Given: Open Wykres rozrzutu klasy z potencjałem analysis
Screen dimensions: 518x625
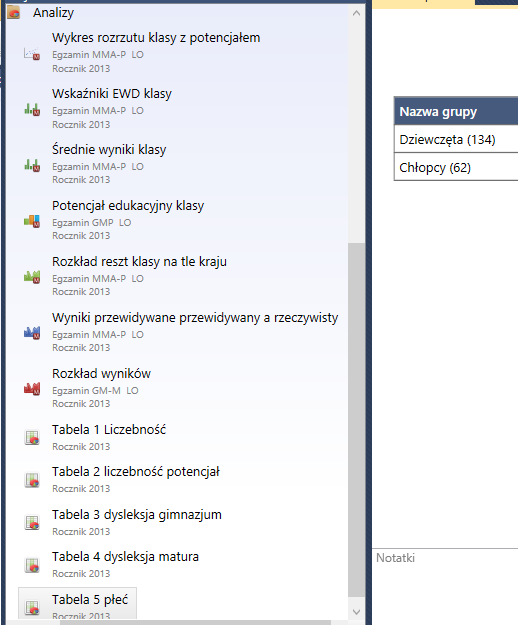Looking at the screenshot, I should (156, 38).
